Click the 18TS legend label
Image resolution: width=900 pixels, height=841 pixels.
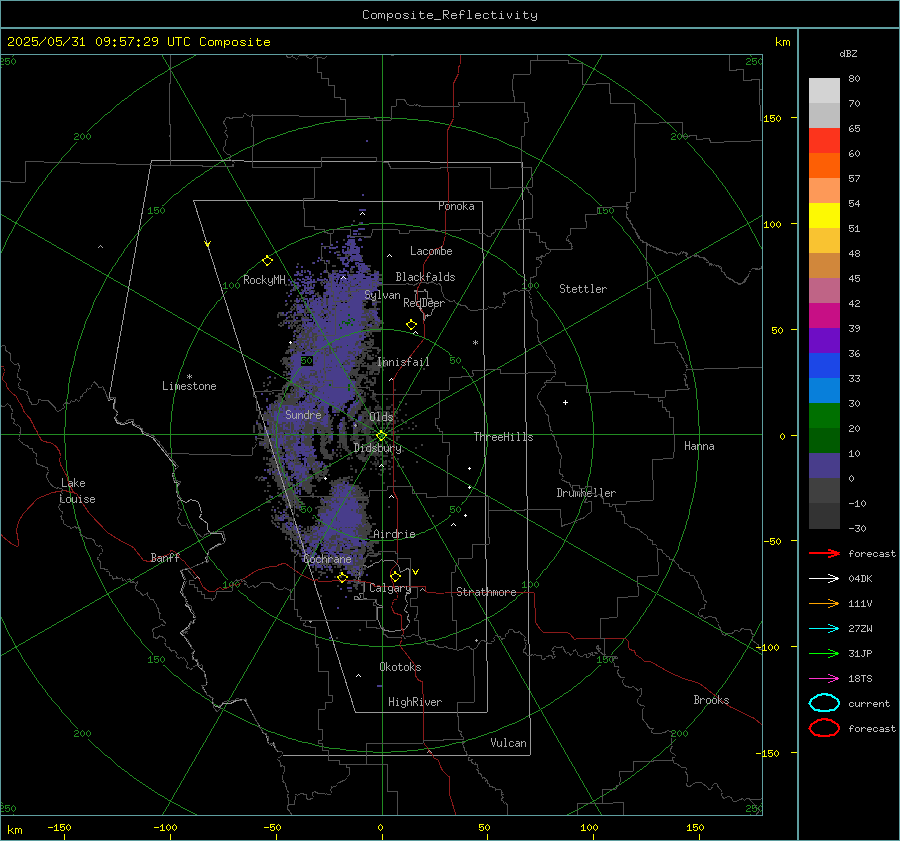click(x=860, y=679)
